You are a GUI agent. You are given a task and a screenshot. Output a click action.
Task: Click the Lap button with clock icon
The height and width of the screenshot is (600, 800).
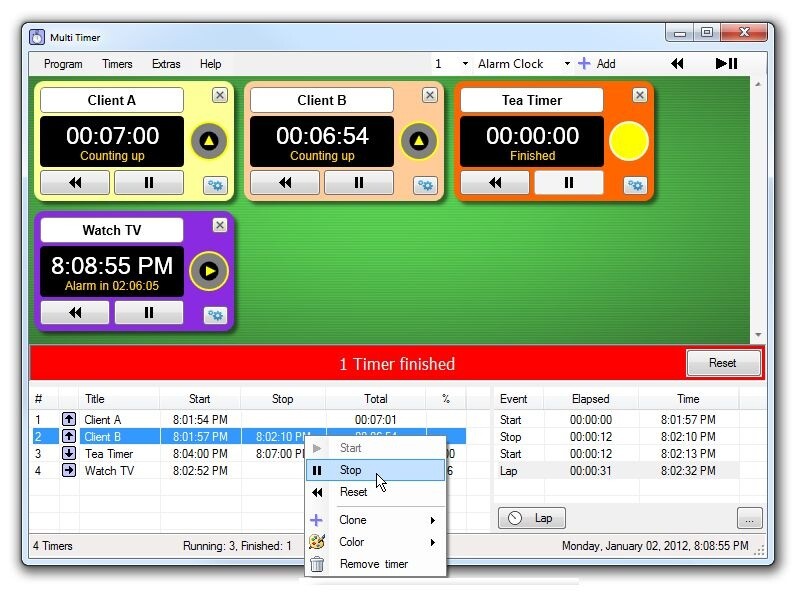[531, 517]
